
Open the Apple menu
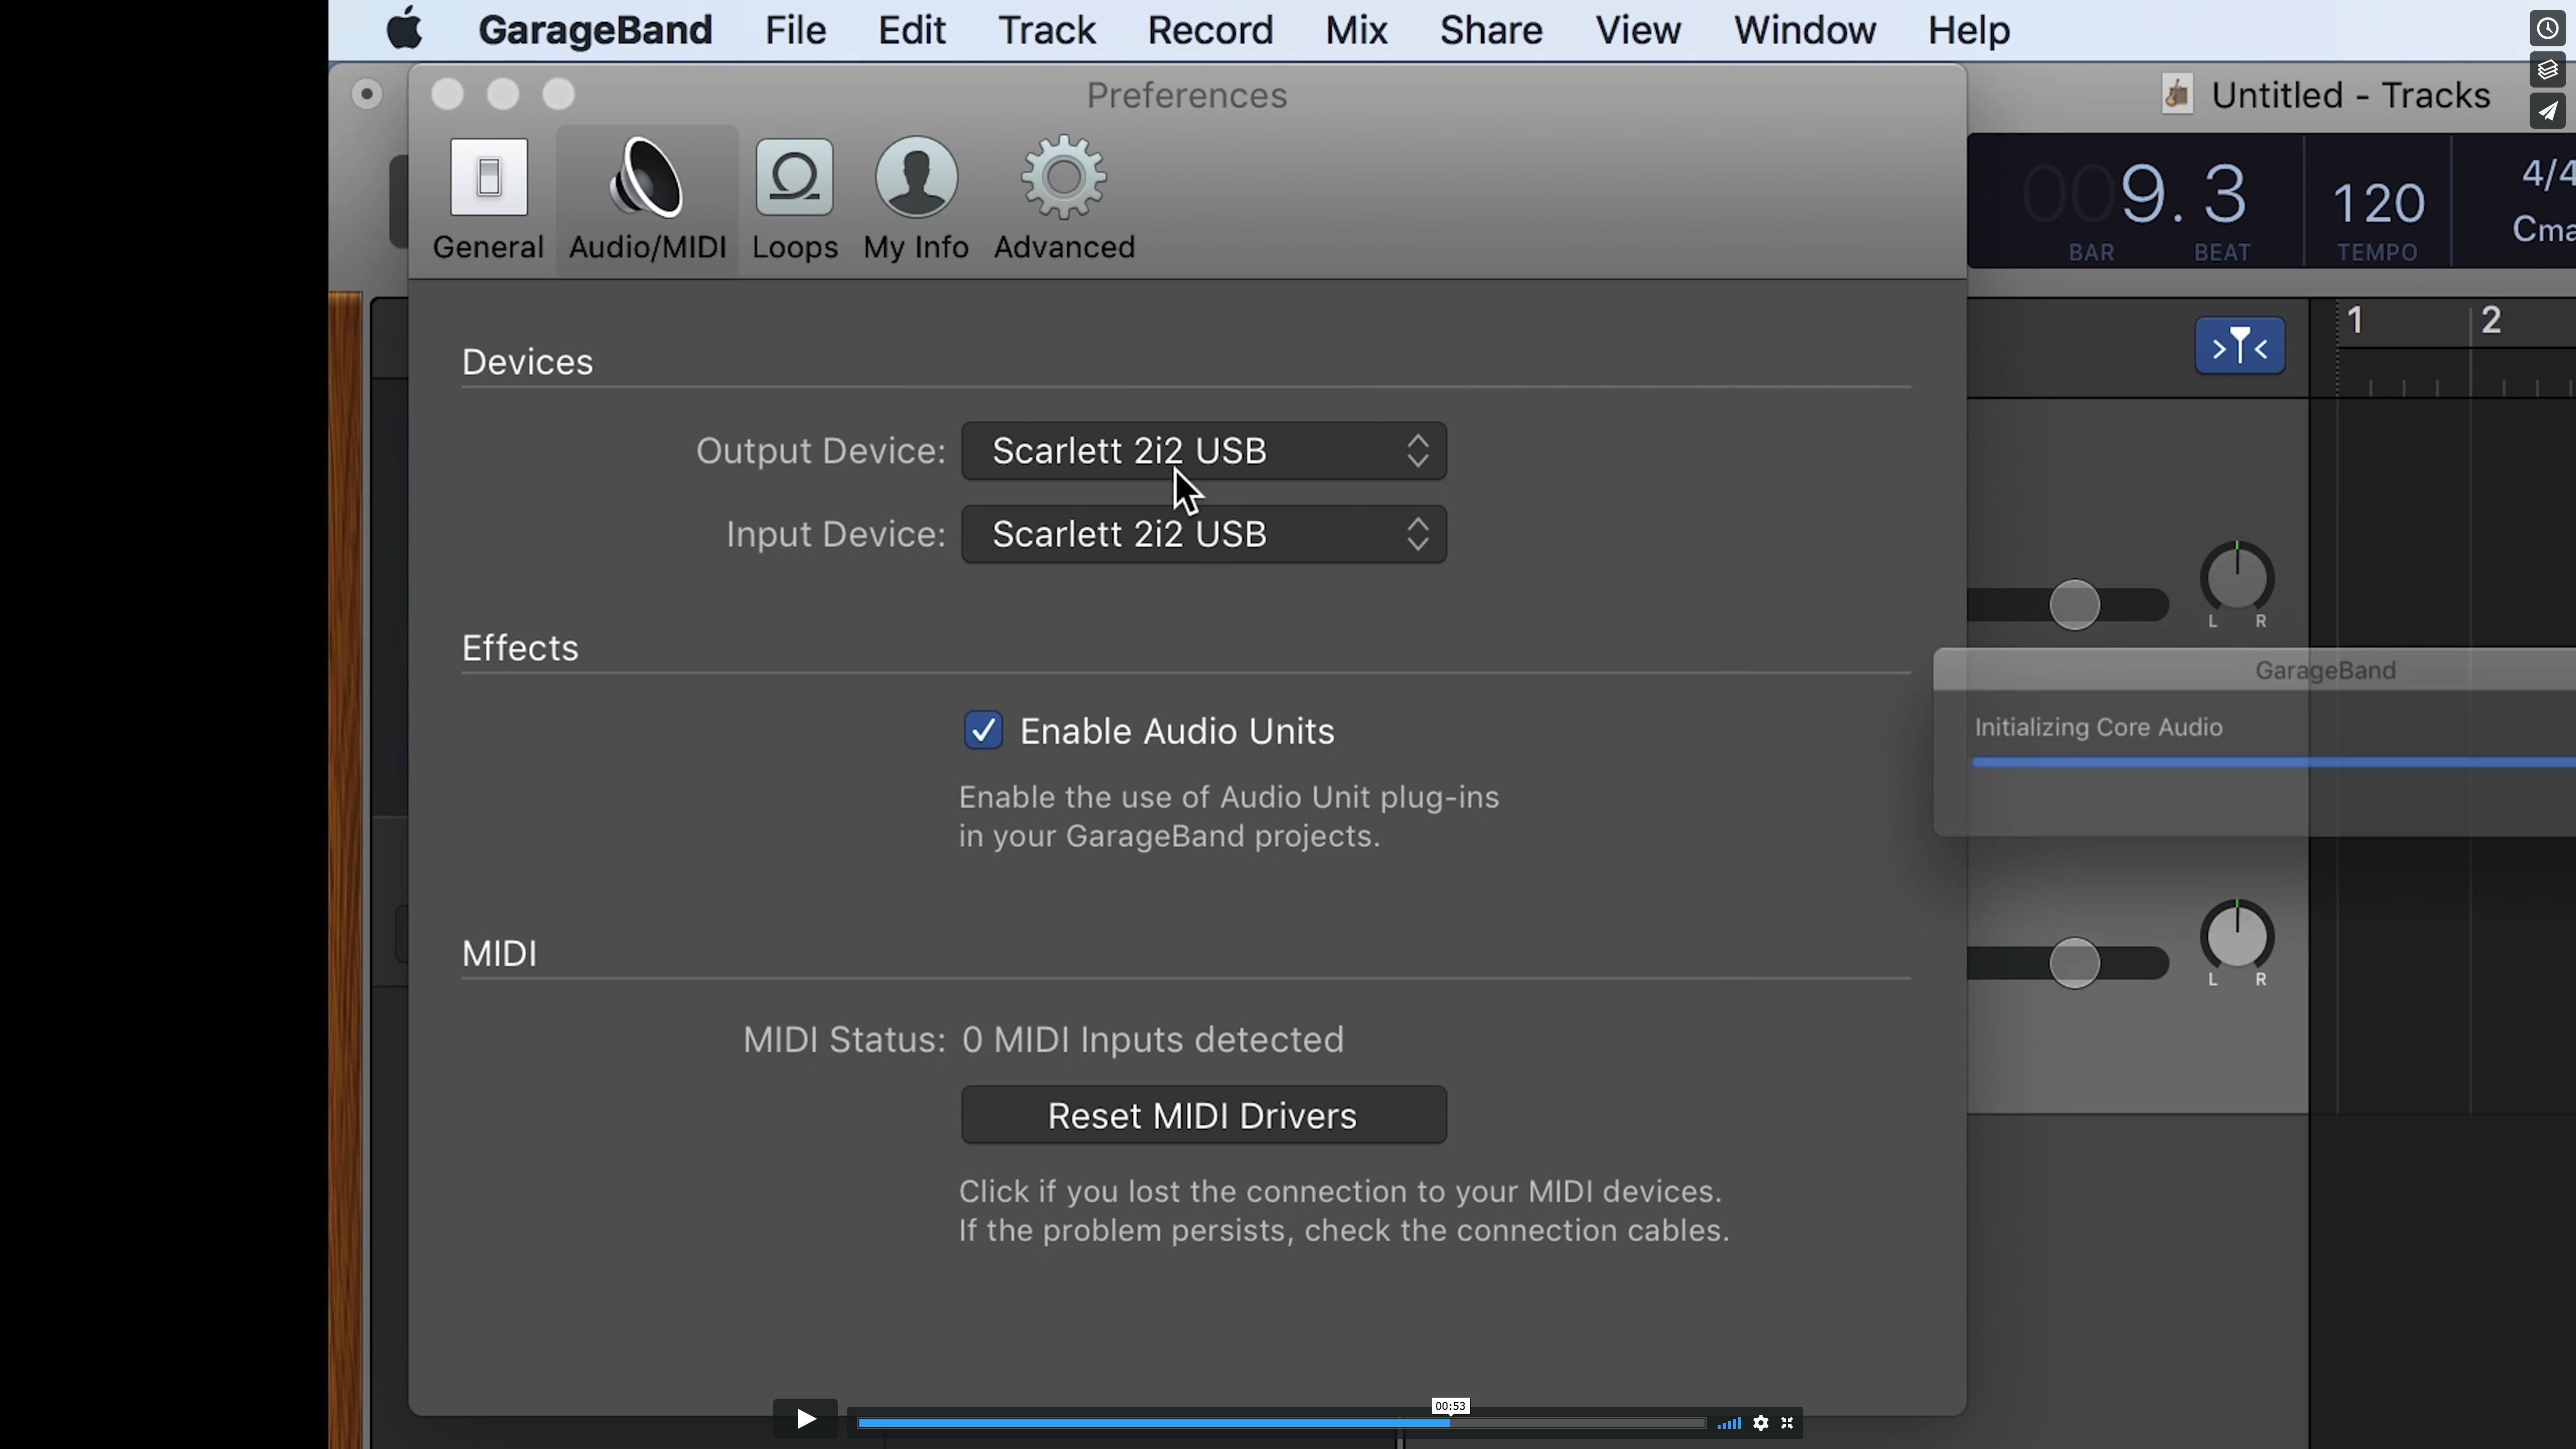coord(405,29)
